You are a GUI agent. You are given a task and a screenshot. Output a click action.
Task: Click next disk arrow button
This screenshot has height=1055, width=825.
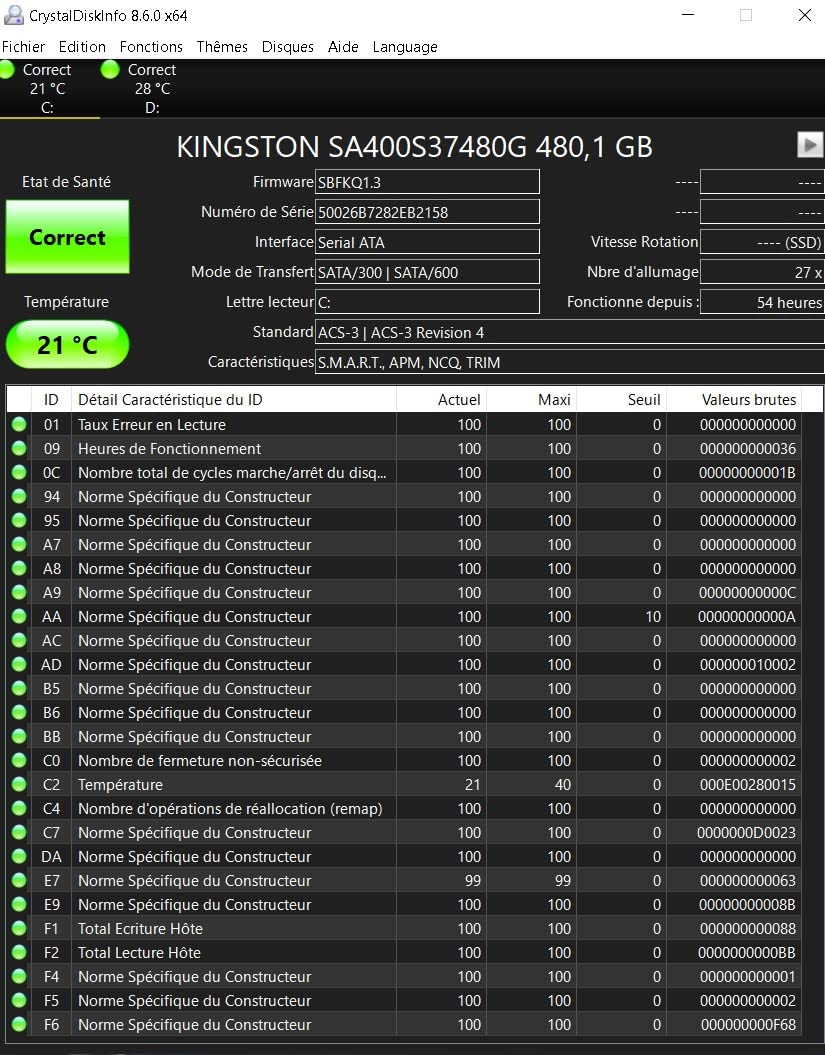pos(810,145)
